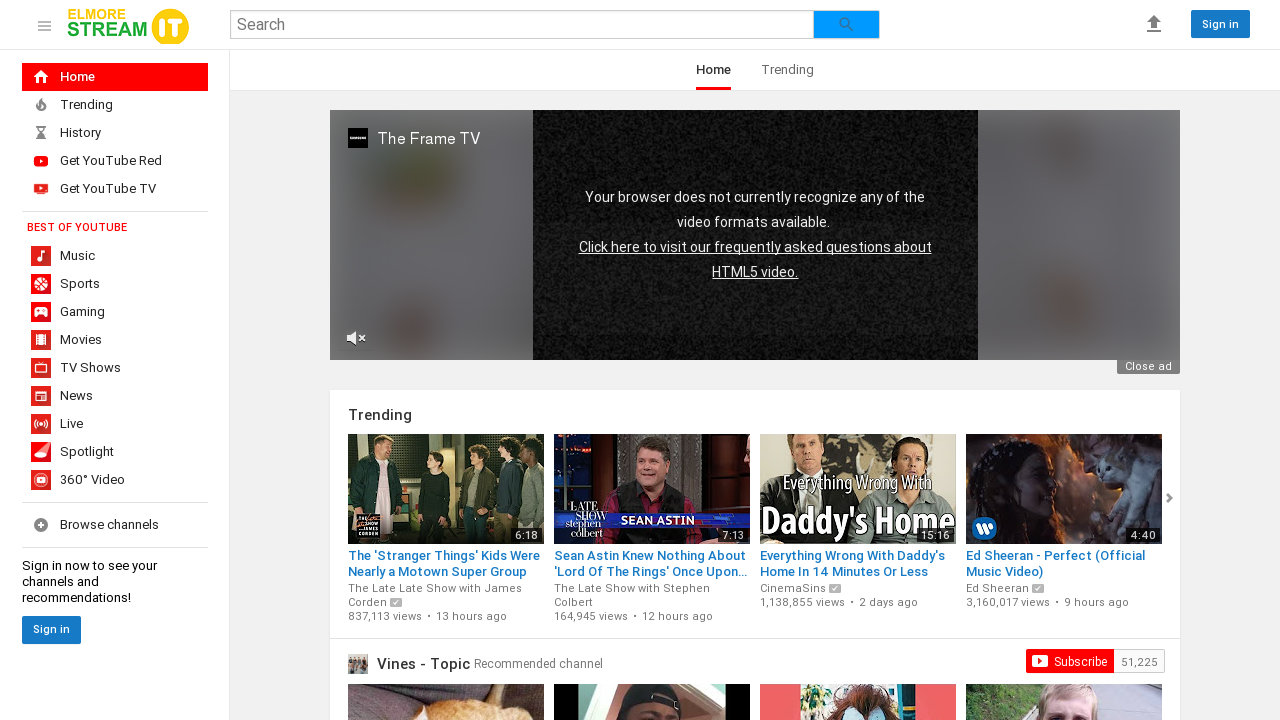Show next Trending videos with arrow

click(x=1169, y=498)
